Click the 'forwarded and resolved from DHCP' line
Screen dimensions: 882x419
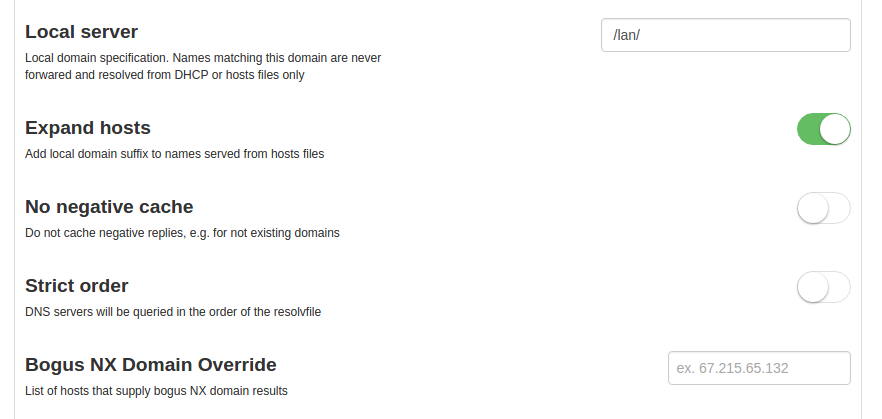pos(164,75)
